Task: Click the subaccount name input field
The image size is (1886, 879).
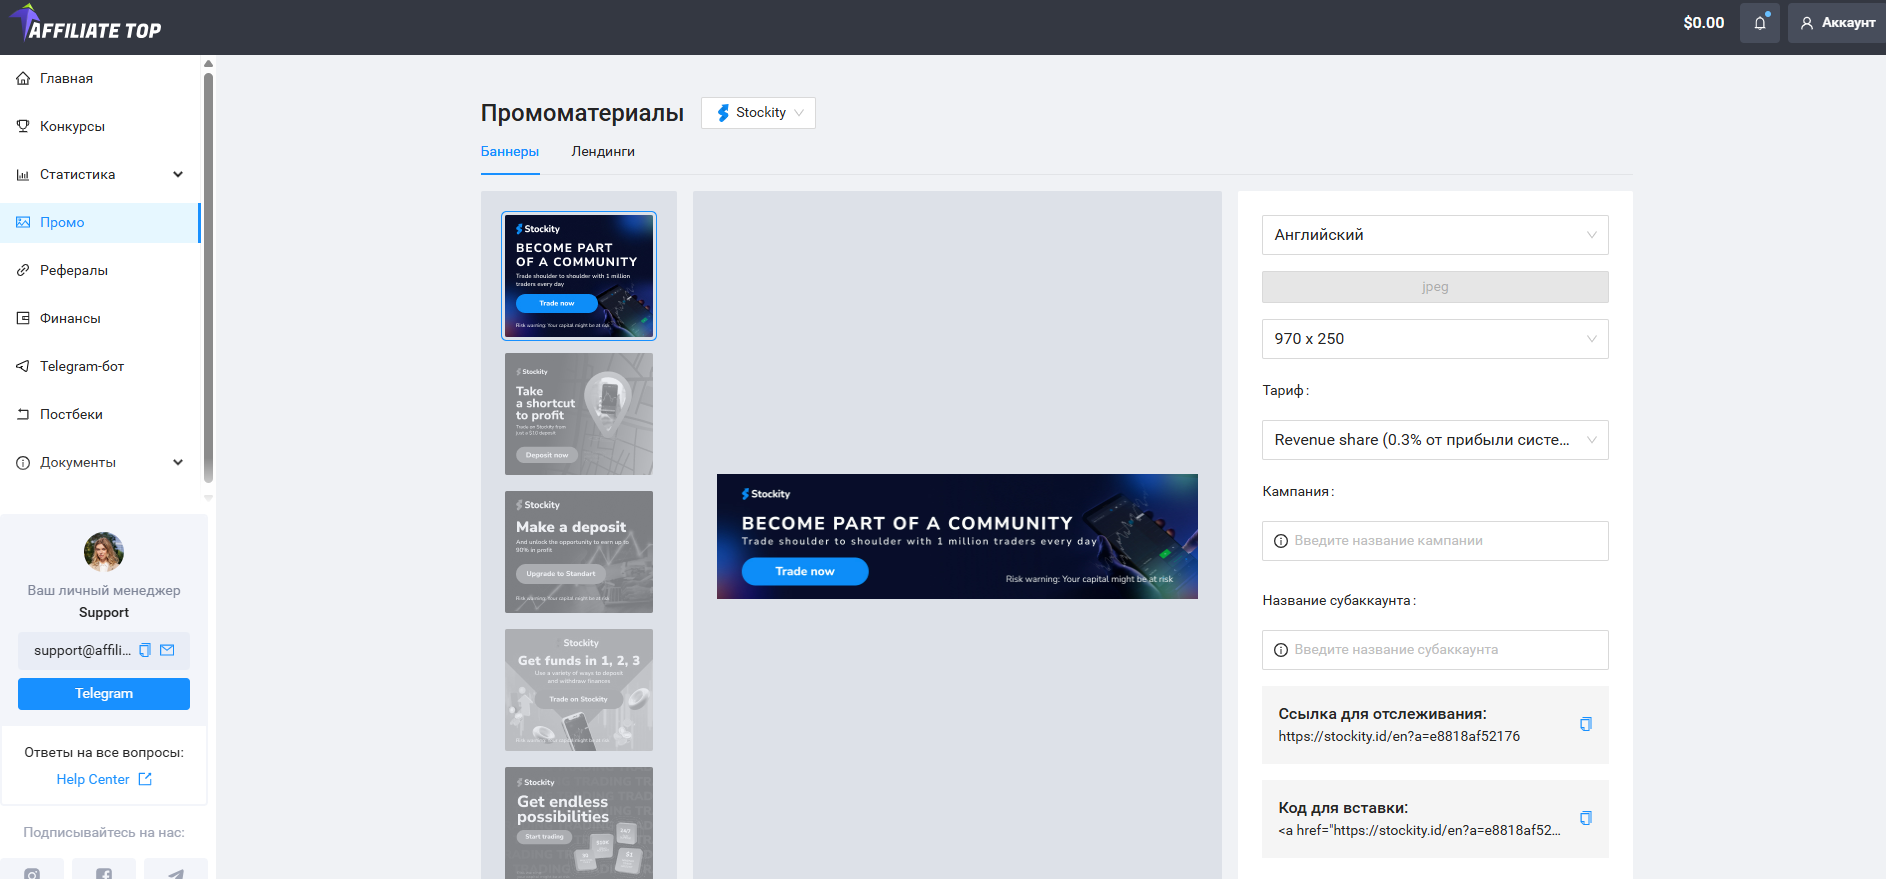Action: 1435,650
